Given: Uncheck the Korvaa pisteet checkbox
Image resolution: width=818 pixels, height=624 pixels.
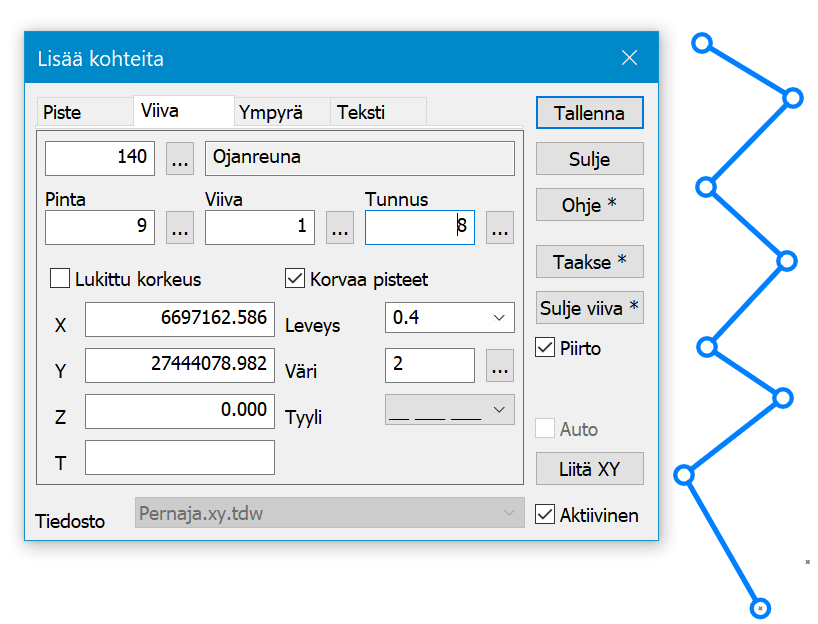Looking at the screenshot, I should point(296,278).
